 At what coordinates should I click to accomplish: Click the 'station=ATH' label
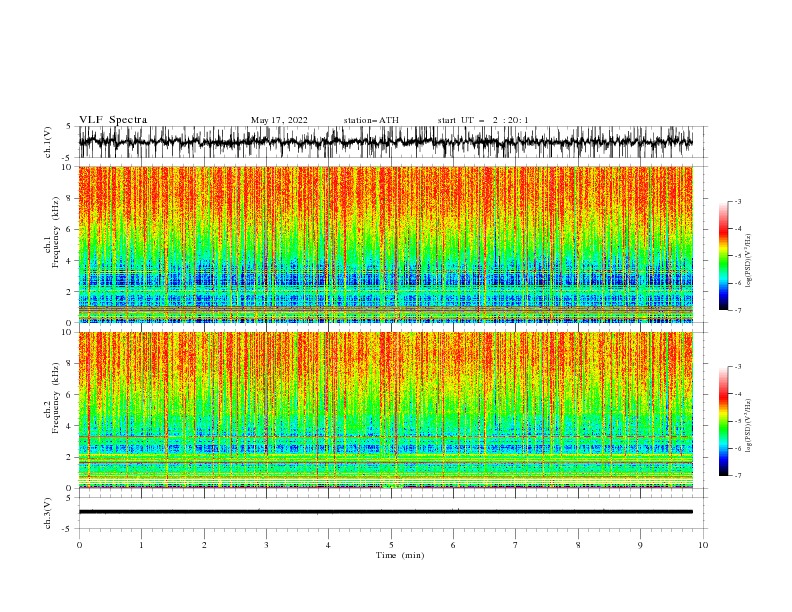(371, 120)
